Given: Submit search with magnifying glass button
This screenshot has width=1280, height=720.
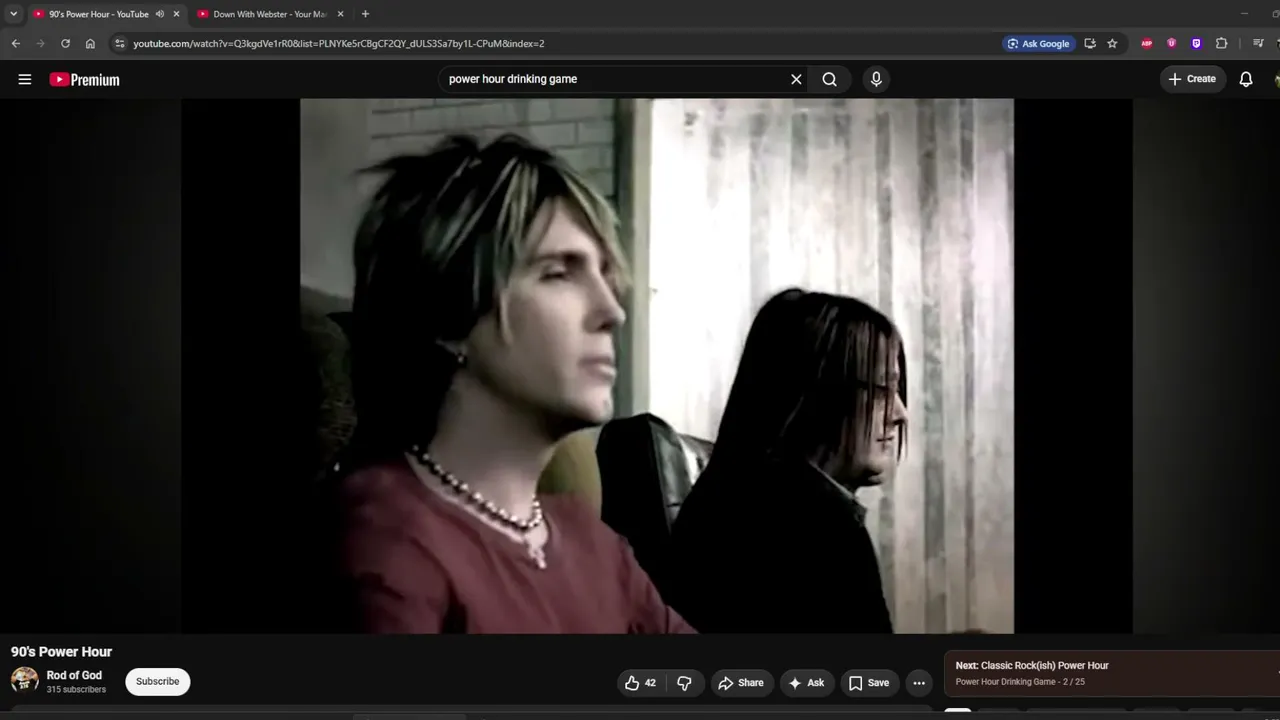Looking at the screenshot, I should click(x=830, y=79).
